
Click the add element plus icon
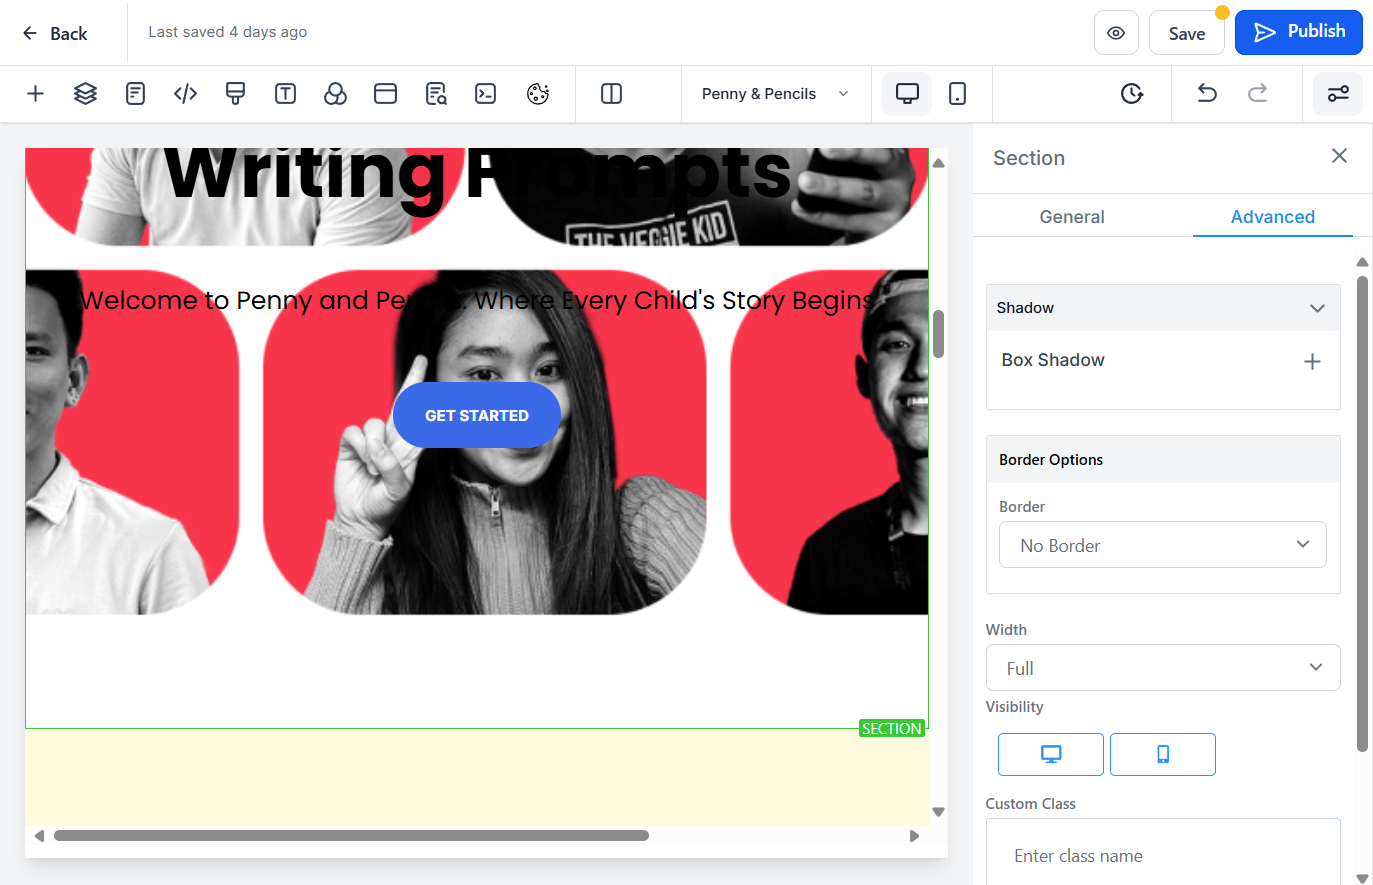coord(35,94)
